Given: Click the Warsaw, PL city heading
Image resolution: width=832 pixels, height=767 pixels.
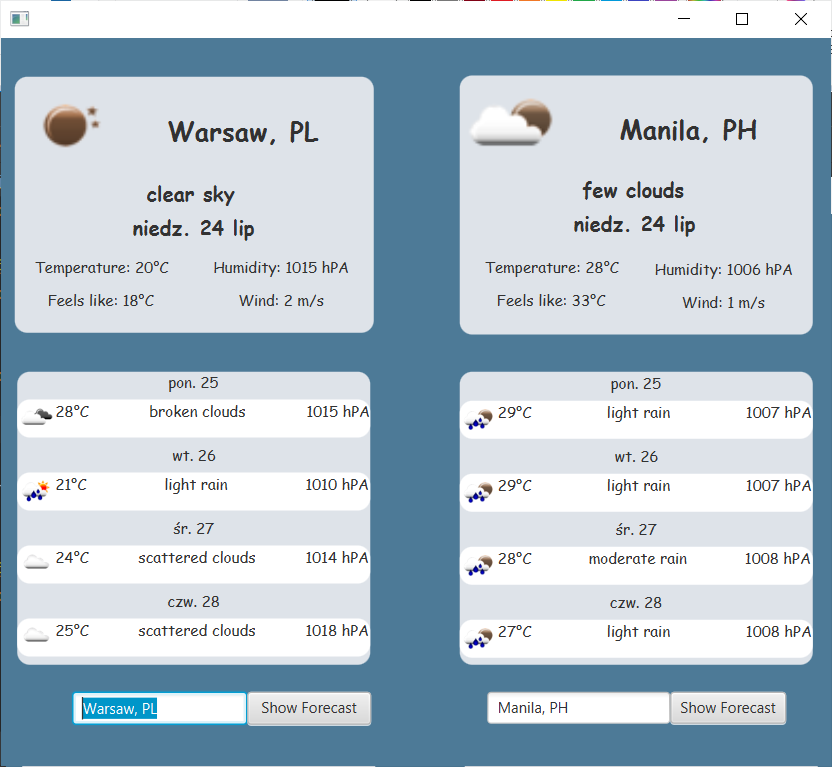Looking at the screenshot, I should [243, 132].
